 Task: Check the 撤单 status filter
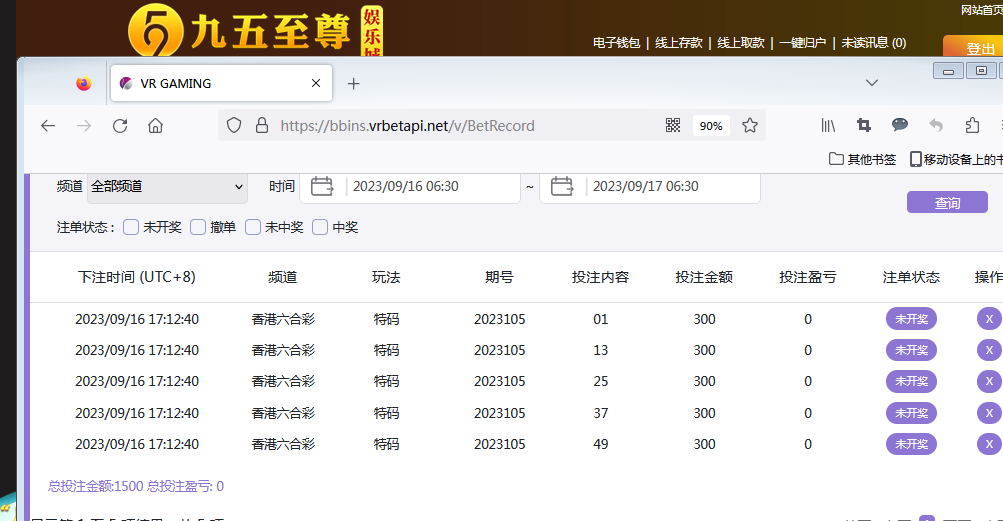[198, 227]
